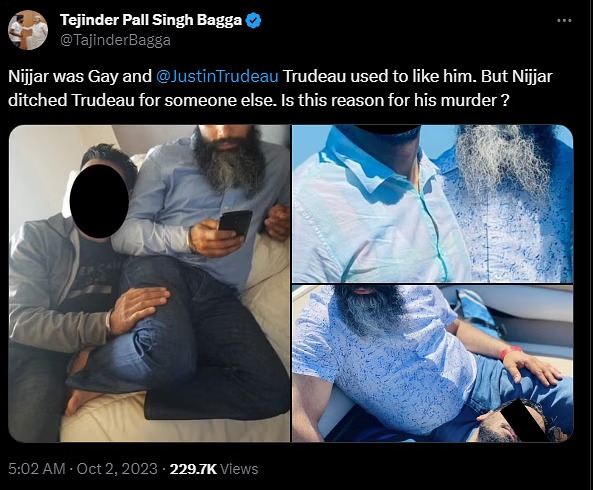Click the second line starting 'ditched Trudeau'

point(259,101)
